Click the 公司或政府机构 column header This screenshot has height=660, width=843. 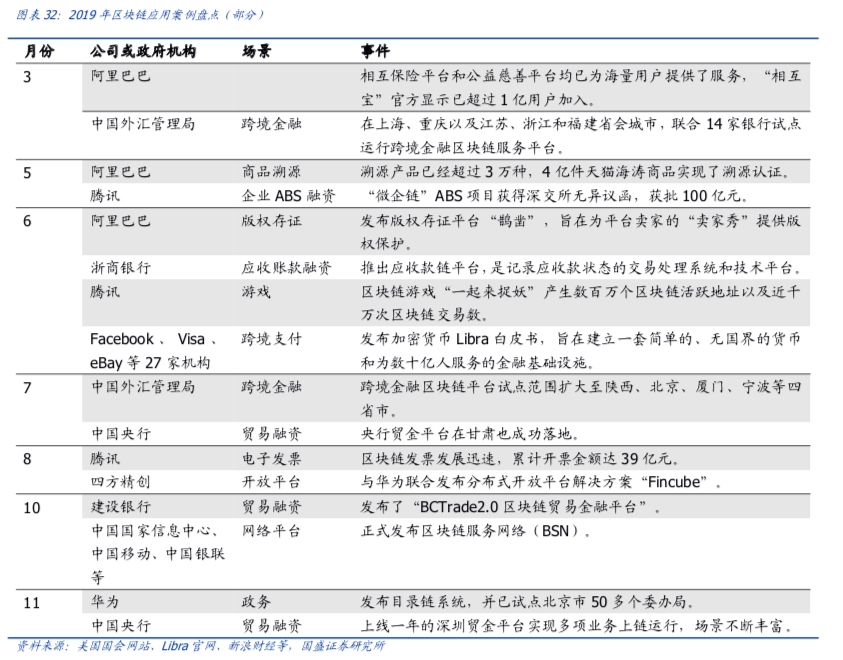(x=143, y=51)
